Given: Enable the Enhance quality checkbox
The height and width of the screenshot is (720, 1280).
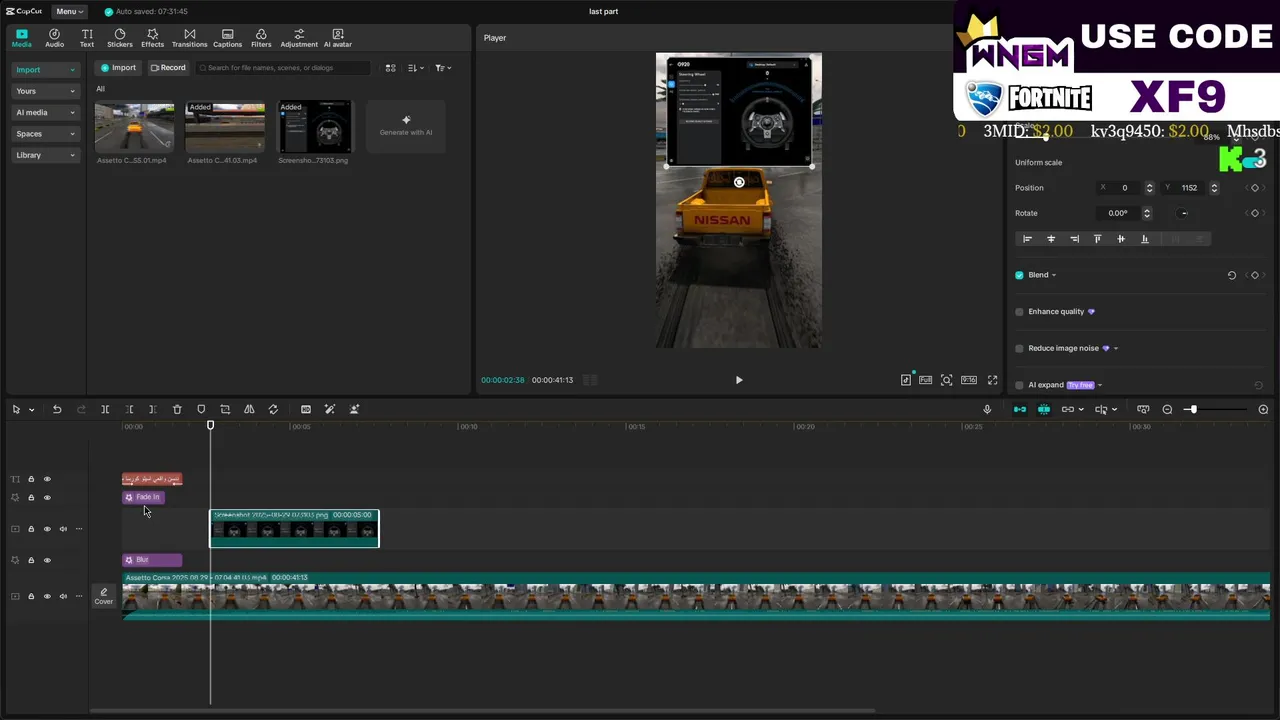Looking at the screenshot, I should [x=1019, y=312].
